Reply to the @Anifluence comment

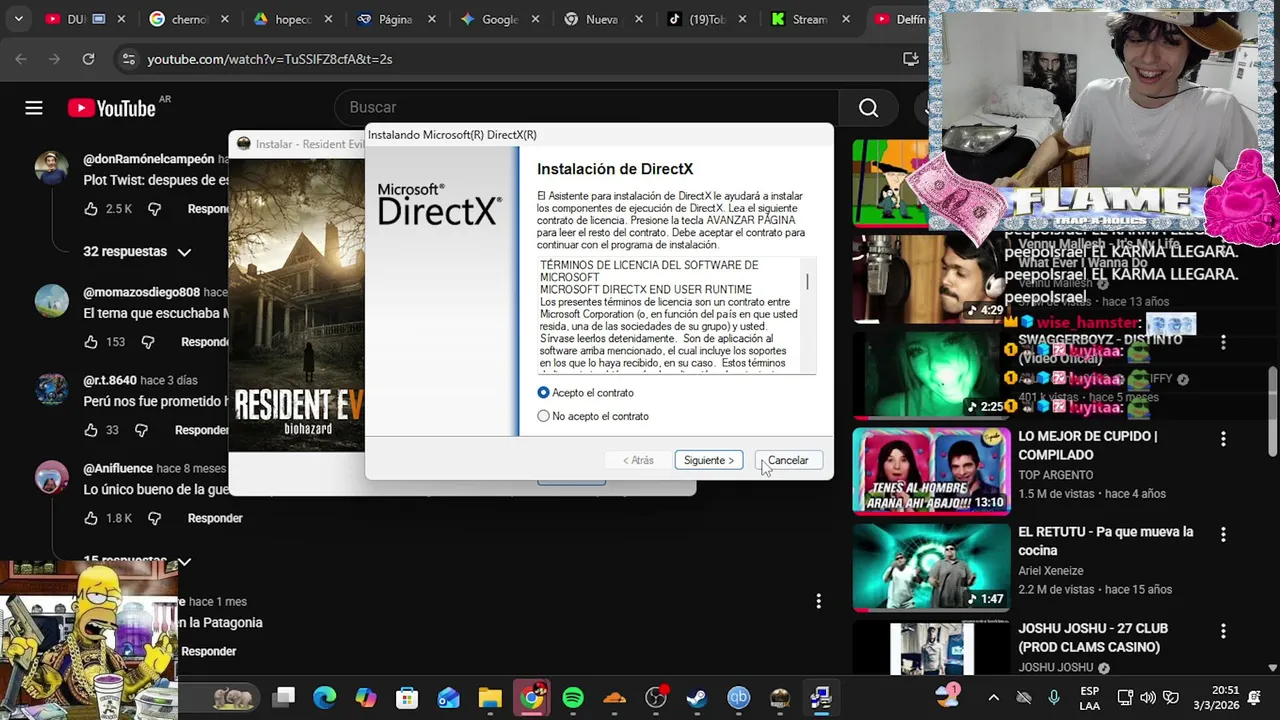[215, 518]
